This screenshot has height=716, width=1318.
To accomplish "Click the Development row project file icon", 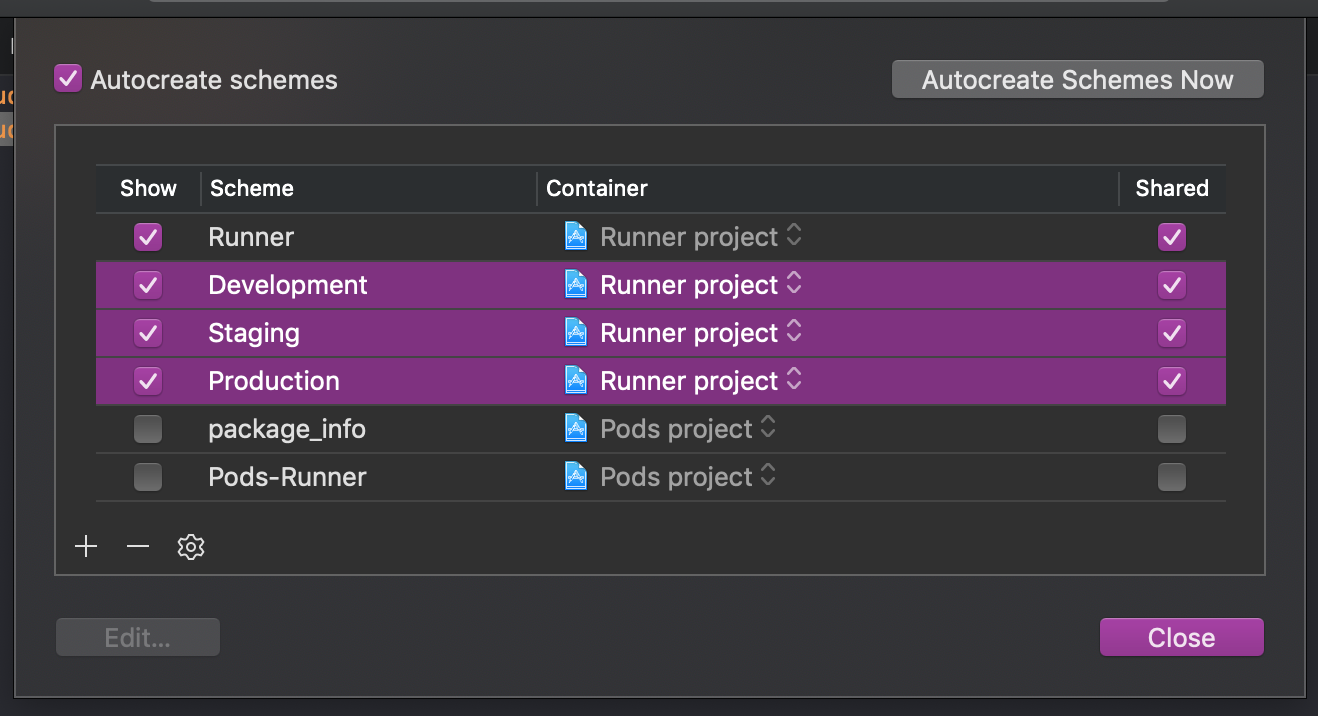I will coord(576,285).
